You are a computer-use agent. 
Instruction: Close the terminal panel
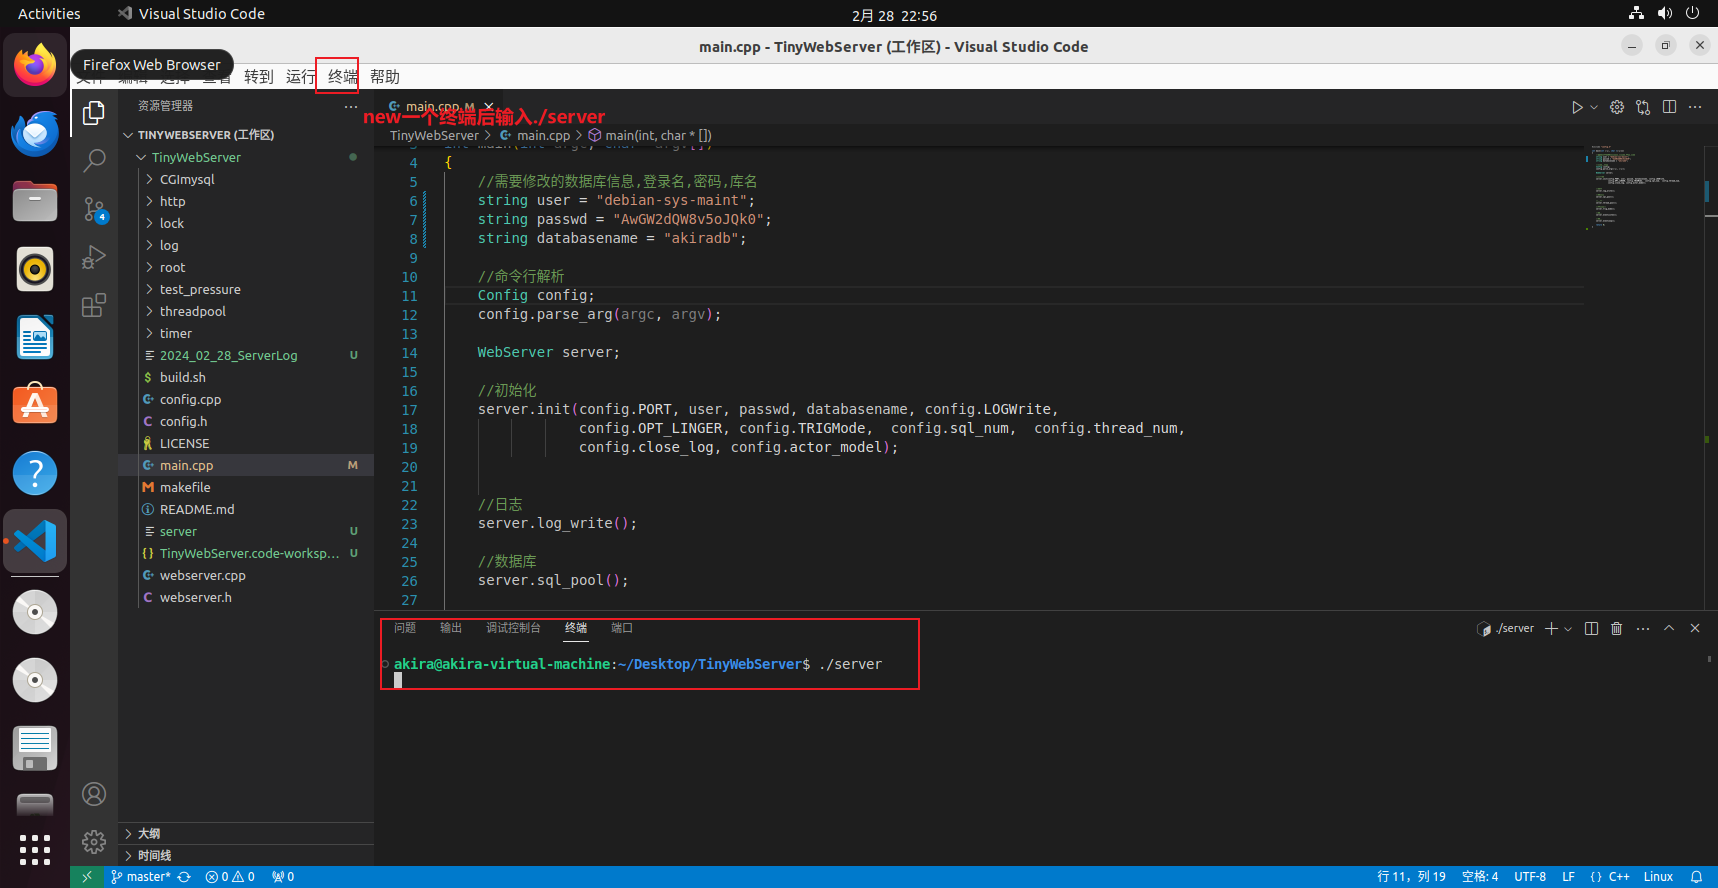[x=1695, y=628]
